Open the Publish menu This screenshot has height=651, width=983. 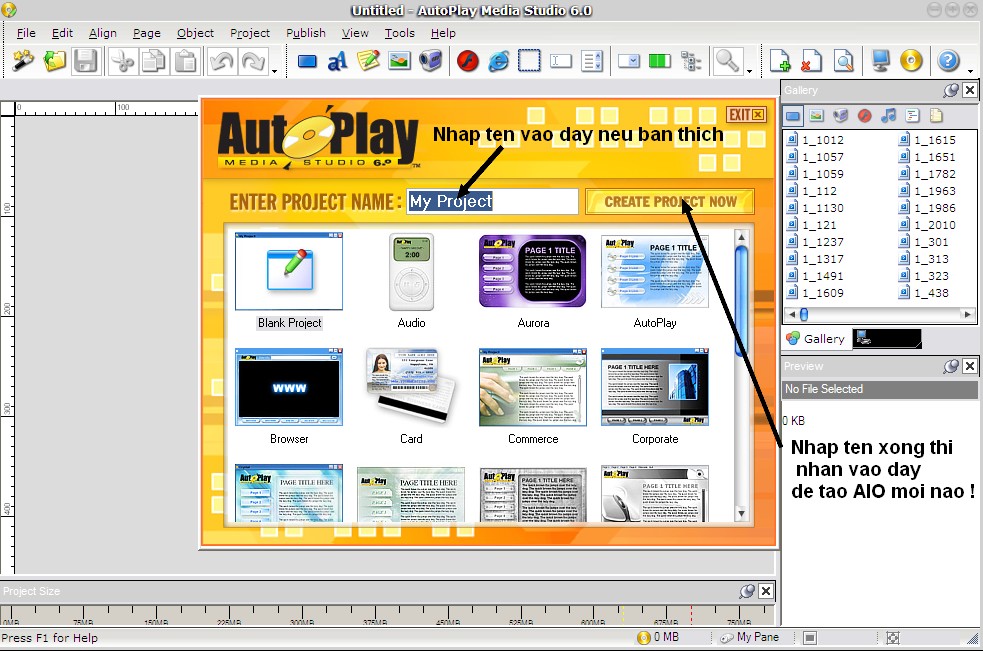click(x=306, y=33)
